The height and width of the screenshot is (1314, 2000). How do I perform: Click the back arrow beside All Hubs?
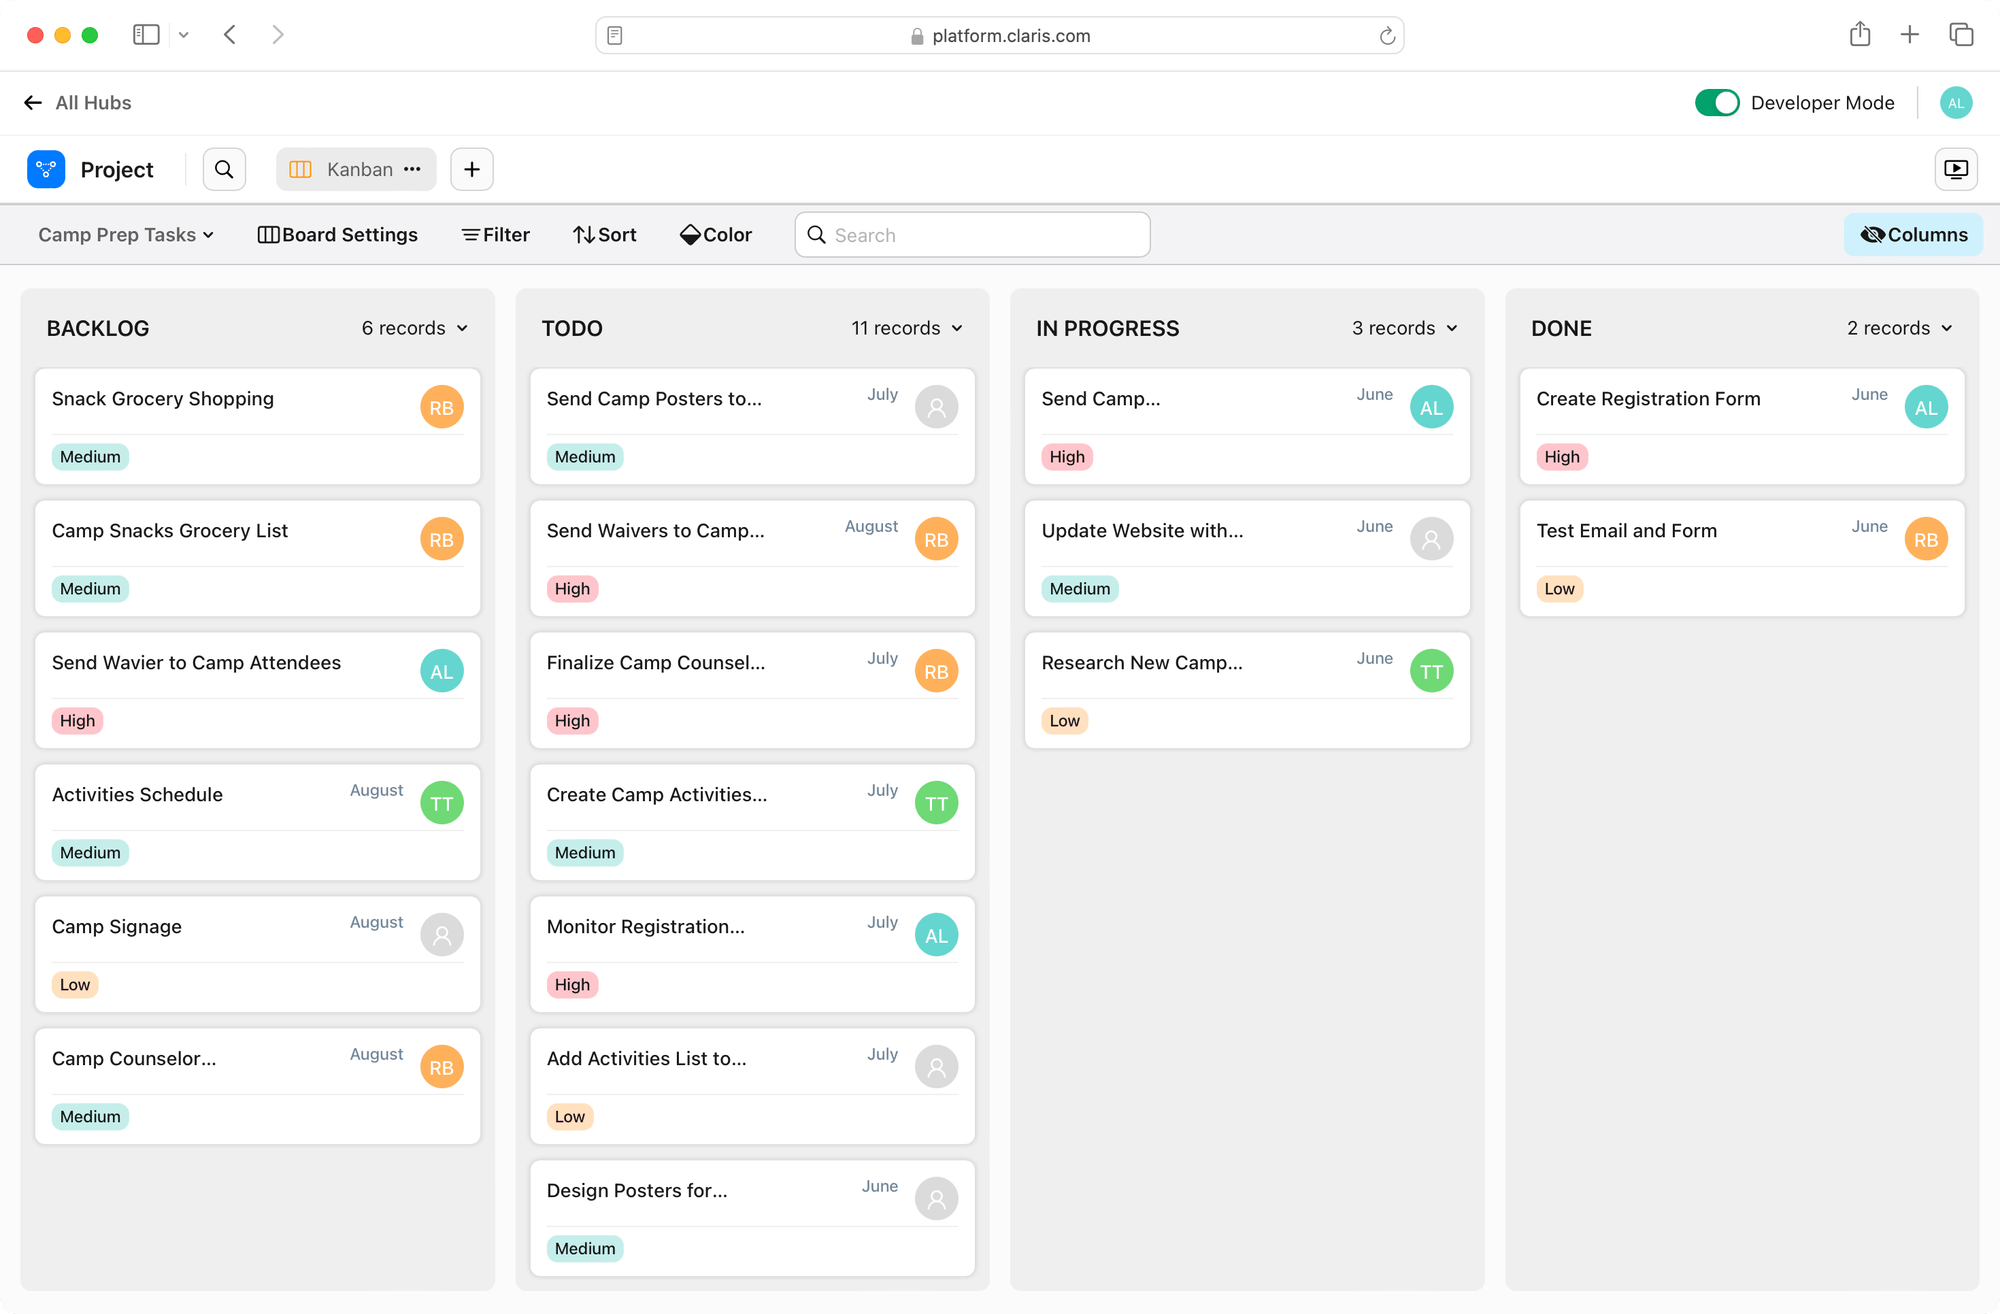coord(33,102)
